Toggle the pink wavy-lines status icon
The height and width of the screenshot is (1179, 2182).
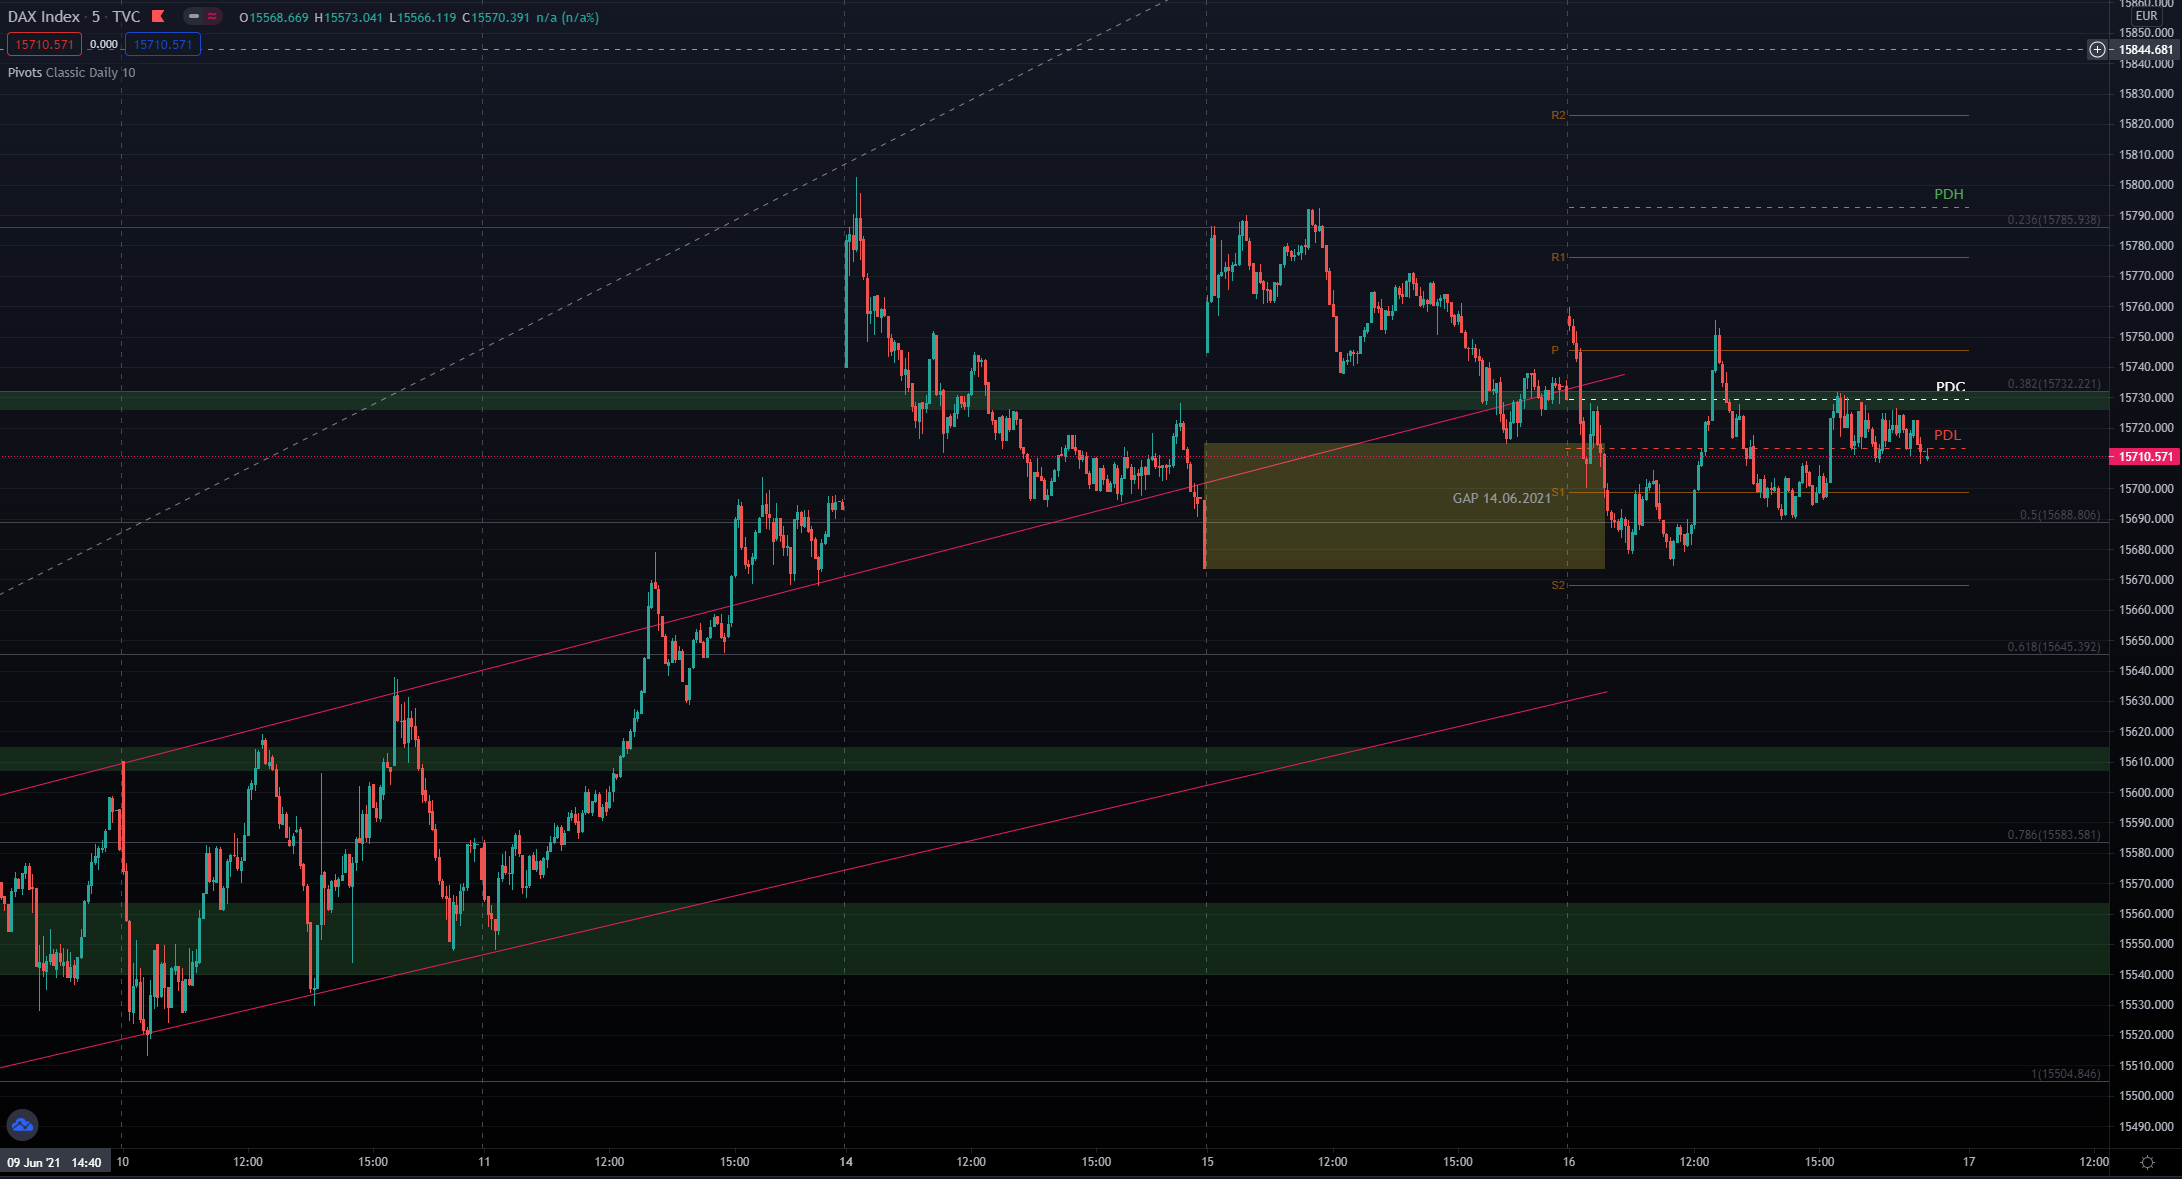point(212,16)
